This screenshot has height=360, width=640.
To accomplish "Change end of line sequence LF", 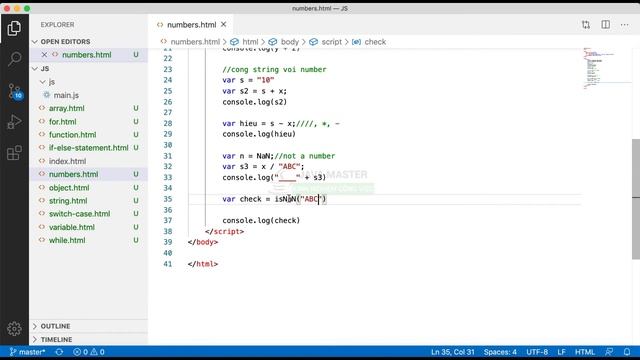I will (x=561, y=352).
